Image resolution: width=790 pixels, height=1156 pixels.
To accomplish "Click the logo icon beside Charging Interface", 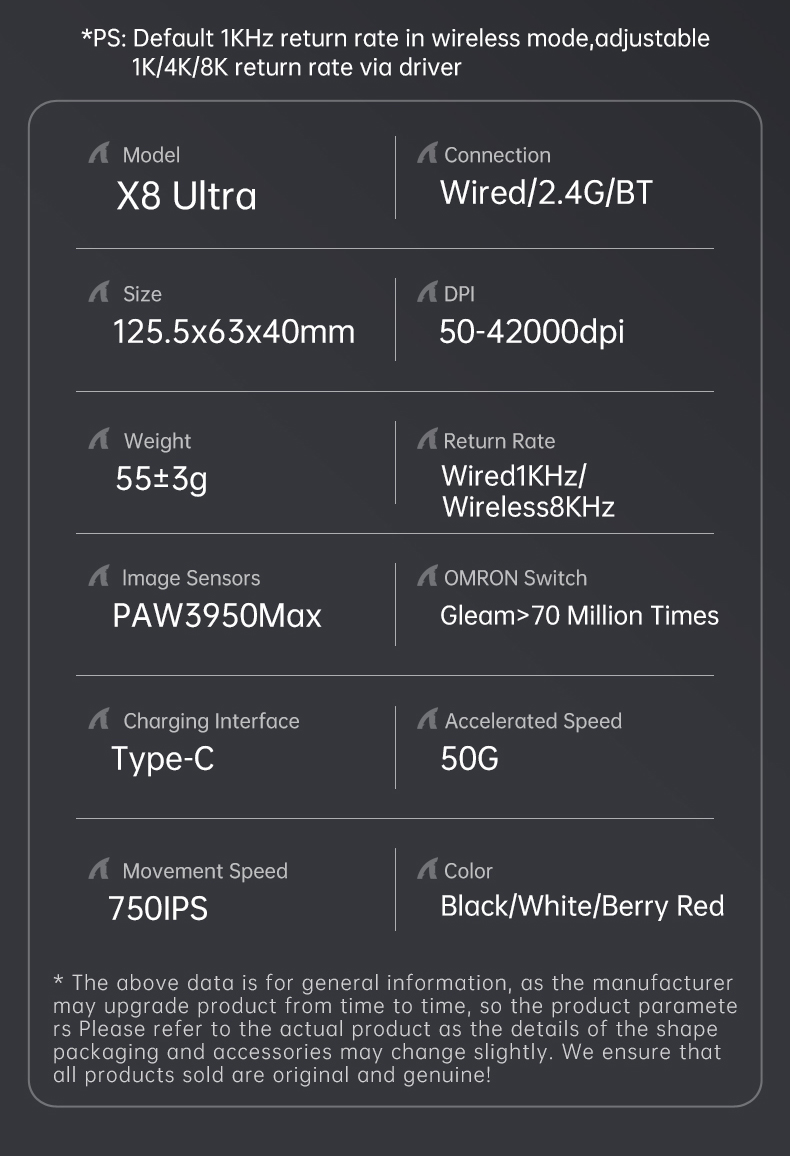I will (99, 719).
